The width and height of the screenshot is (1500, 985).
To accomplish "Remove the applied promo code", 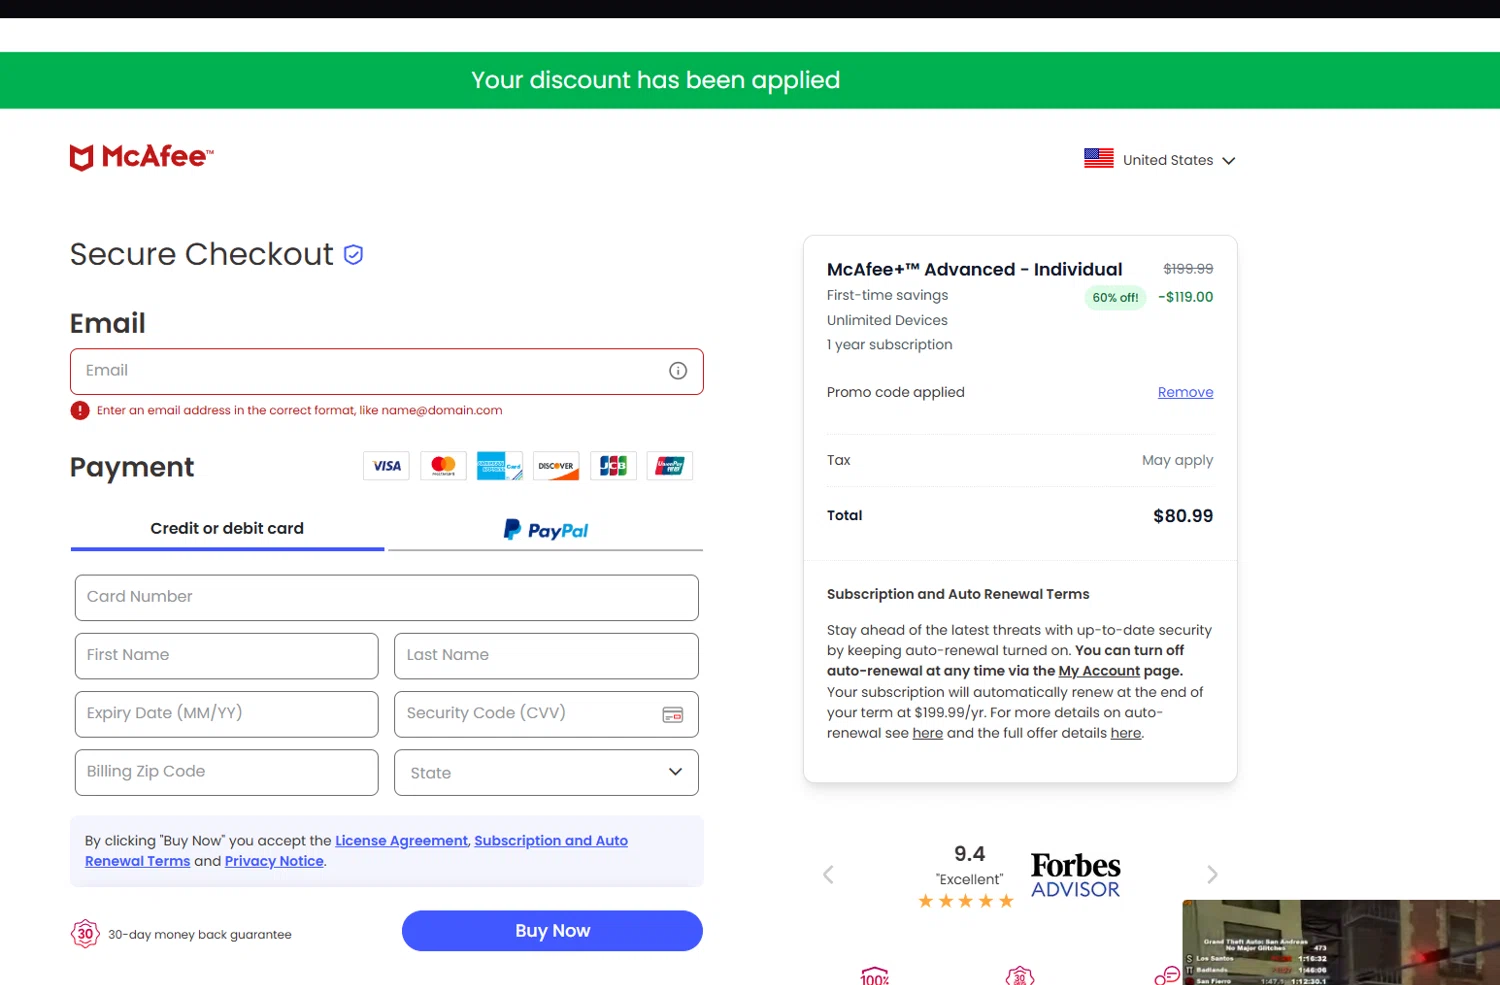I will click(1185, 393).
